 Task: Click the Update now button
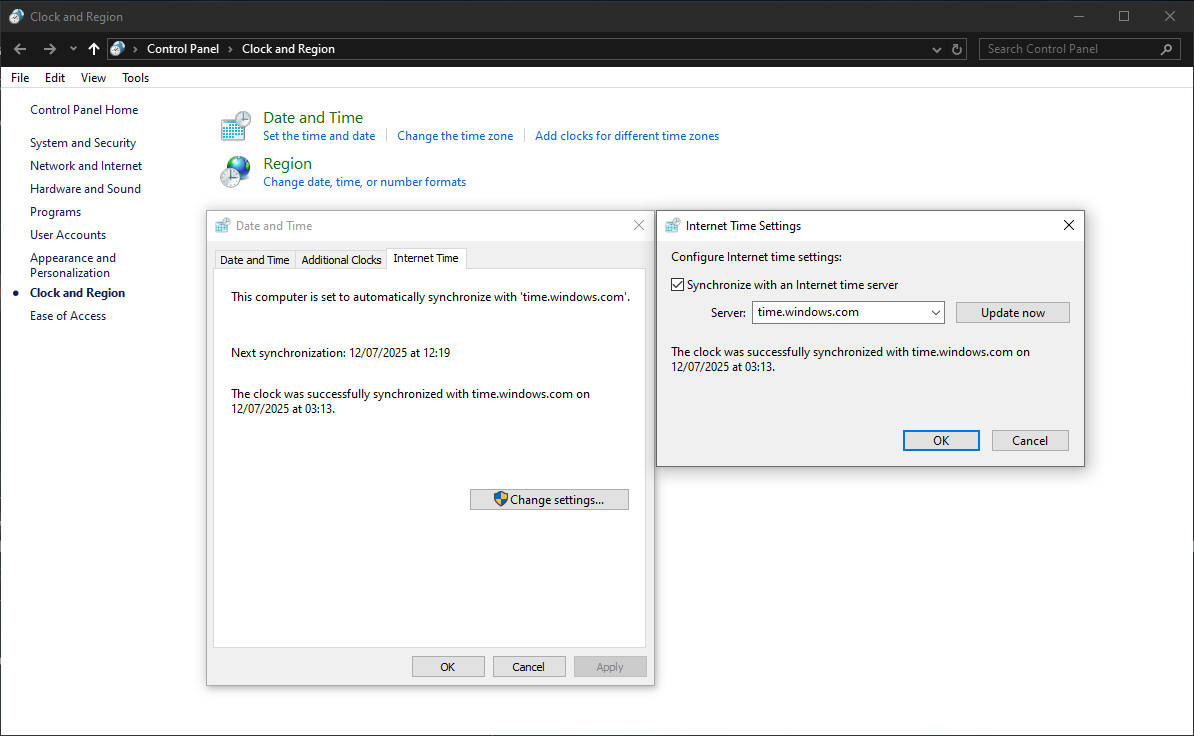pyautogui.click(x=1012, y=312)
